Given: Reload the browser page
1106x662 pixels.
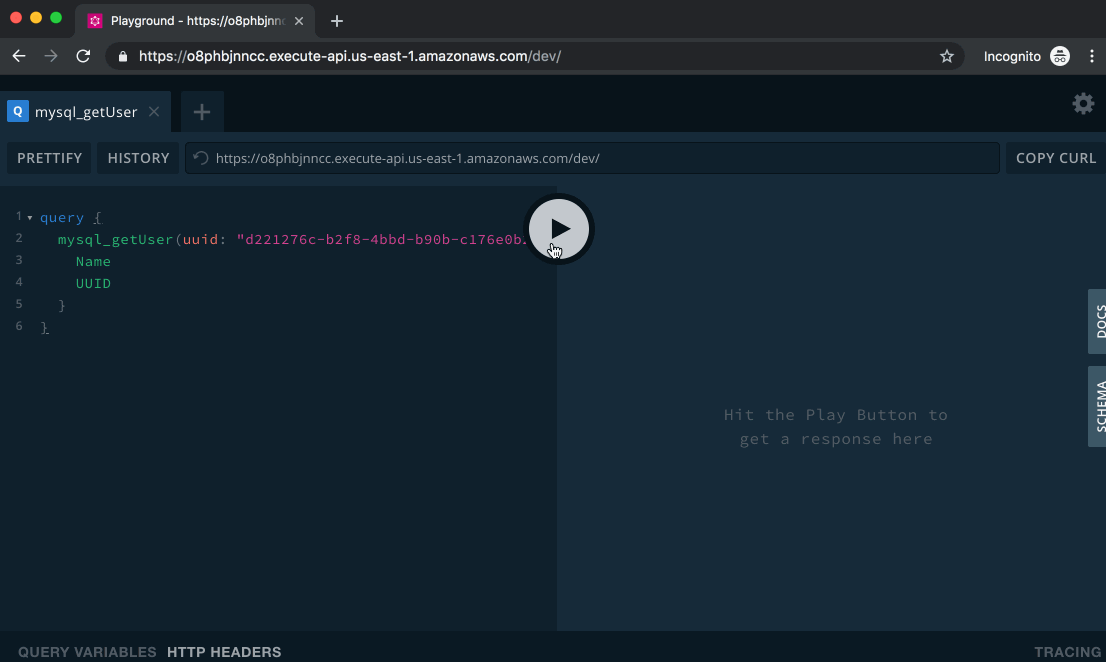Looking at the screenshot, I should [83, 56].
